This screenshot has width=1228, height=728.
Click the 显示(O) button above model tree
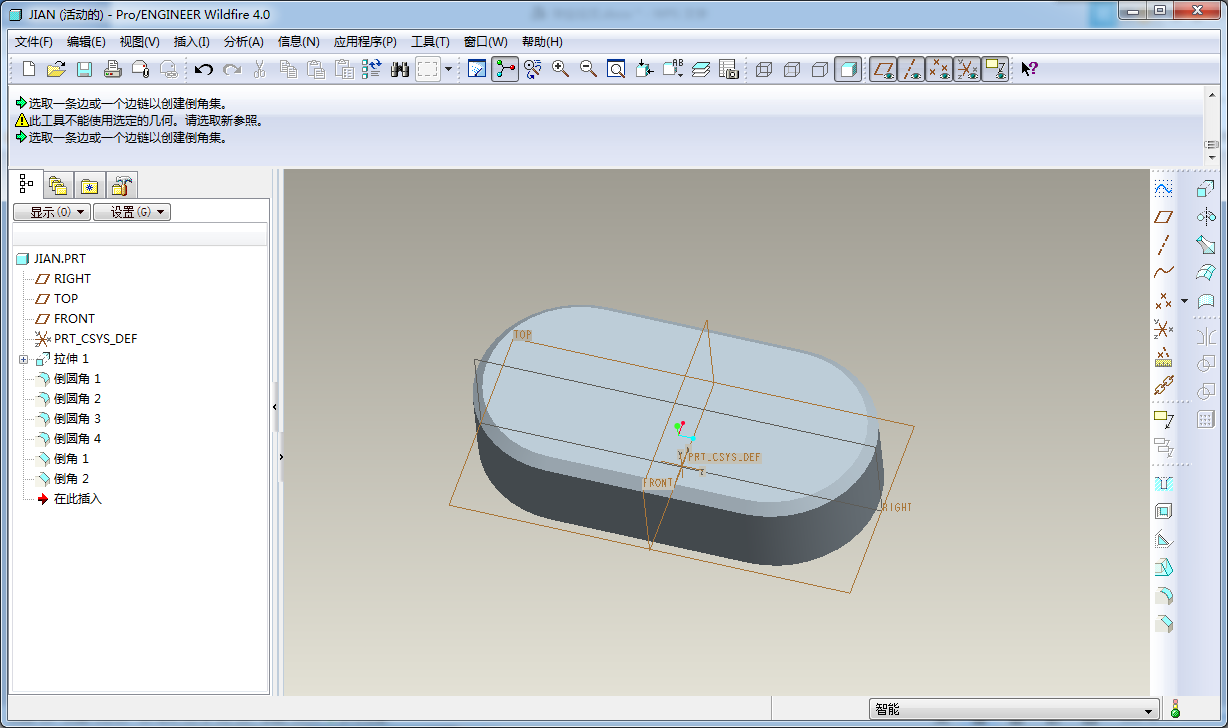point(51,212)
